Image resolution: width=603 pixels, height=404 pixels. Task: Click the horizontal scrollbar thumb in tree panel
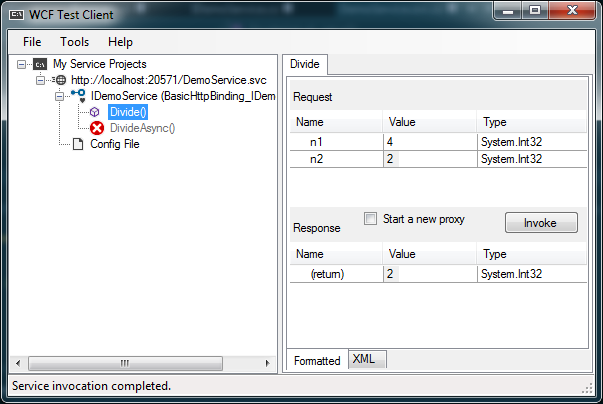point(125,363)
